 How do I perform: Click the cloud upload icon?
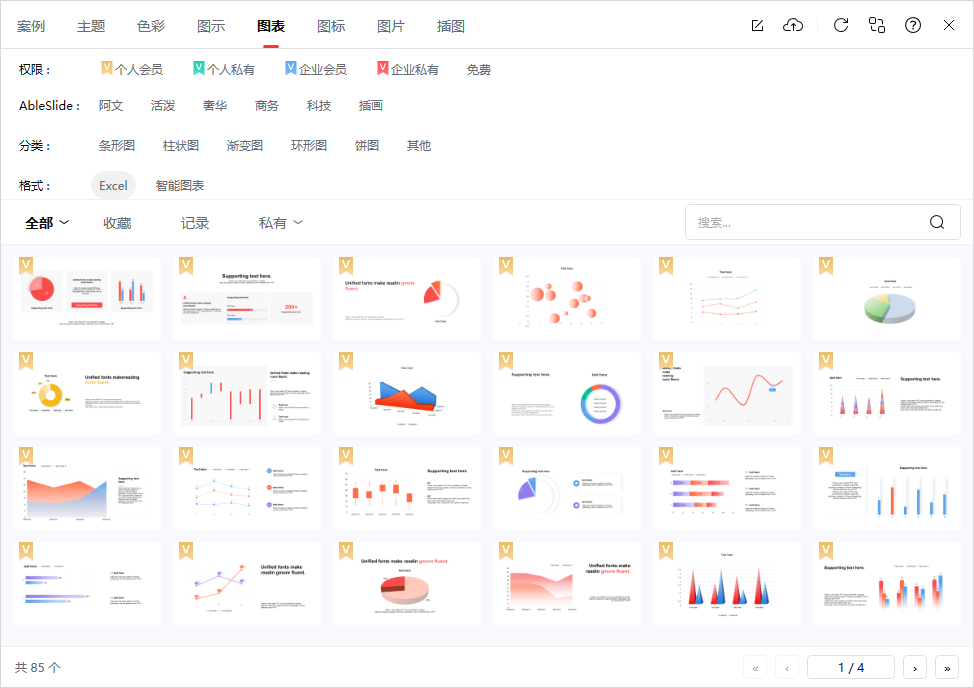click(x=793, y=26)
